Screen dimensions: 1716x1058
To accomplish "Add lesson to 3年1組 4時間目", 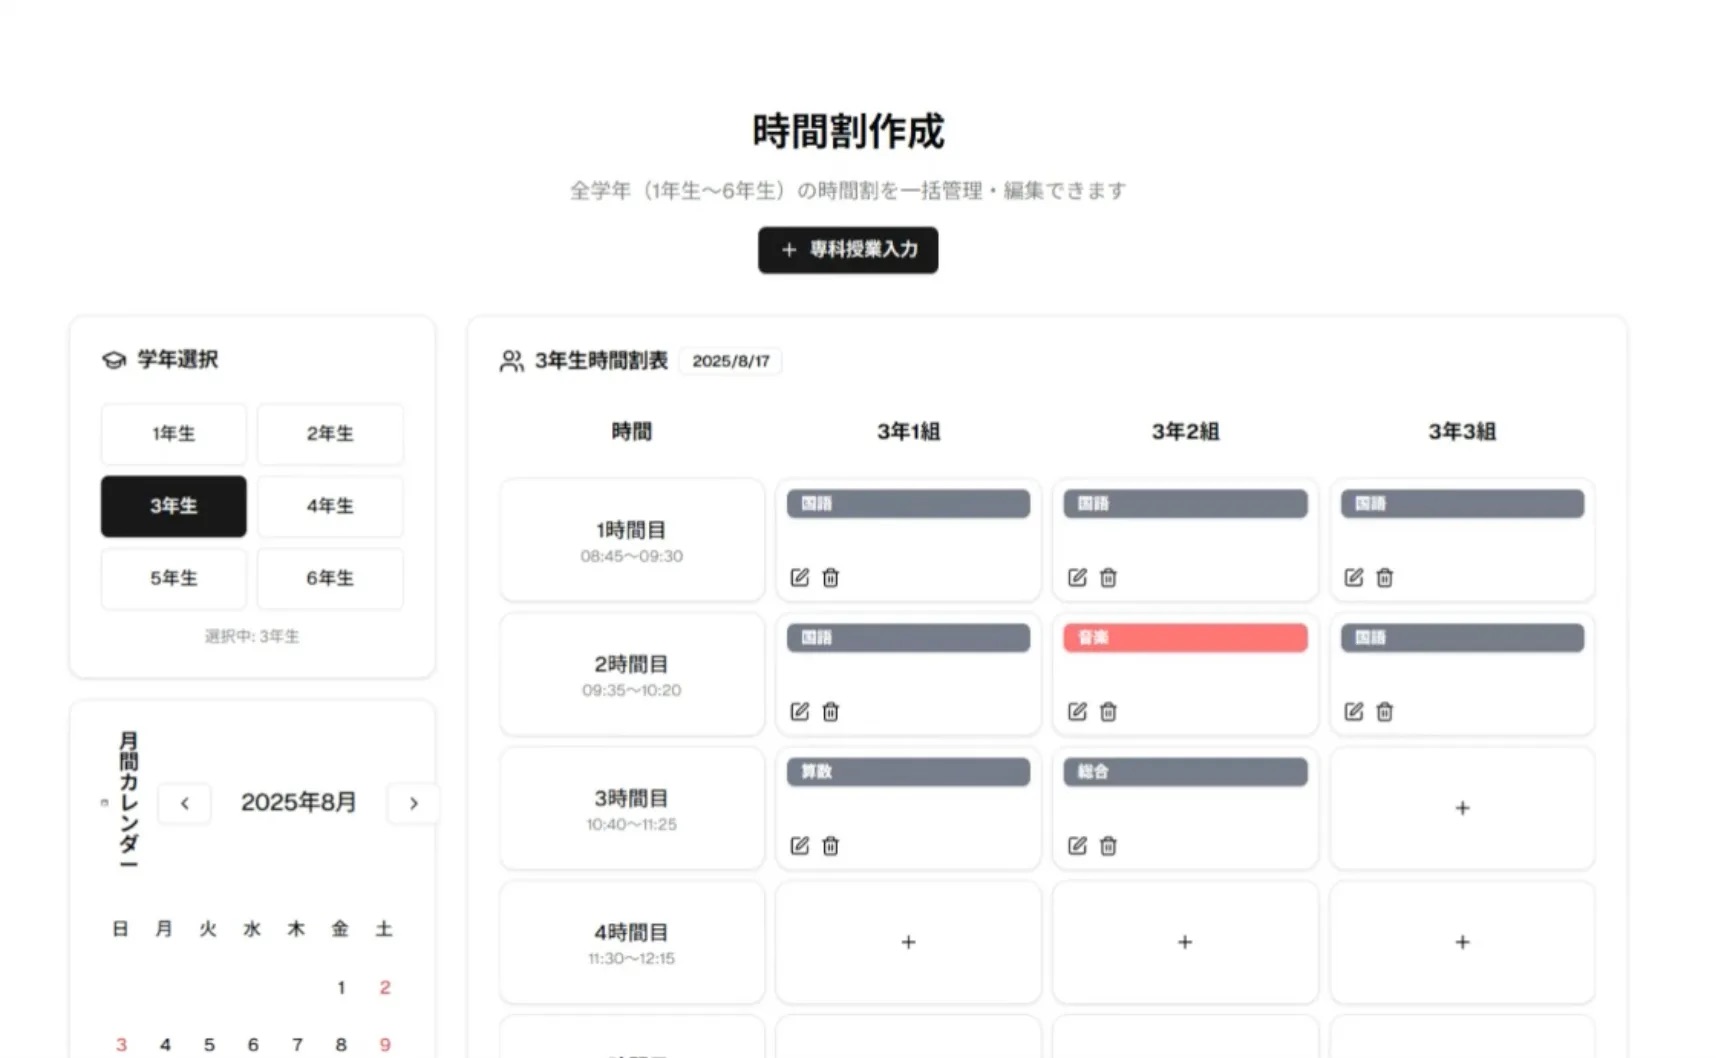I will point(907,941).
